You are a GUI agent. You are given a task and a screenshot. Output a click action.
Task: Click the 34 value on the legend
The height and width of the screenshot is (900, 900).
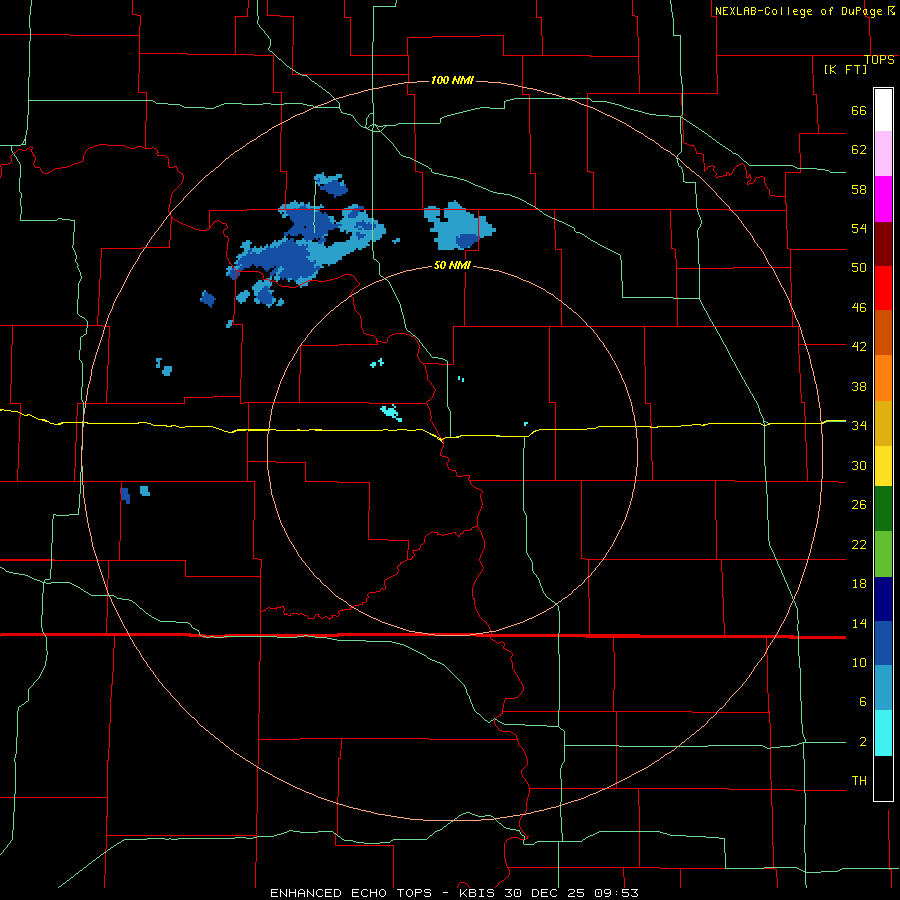[x=859, y=426]
